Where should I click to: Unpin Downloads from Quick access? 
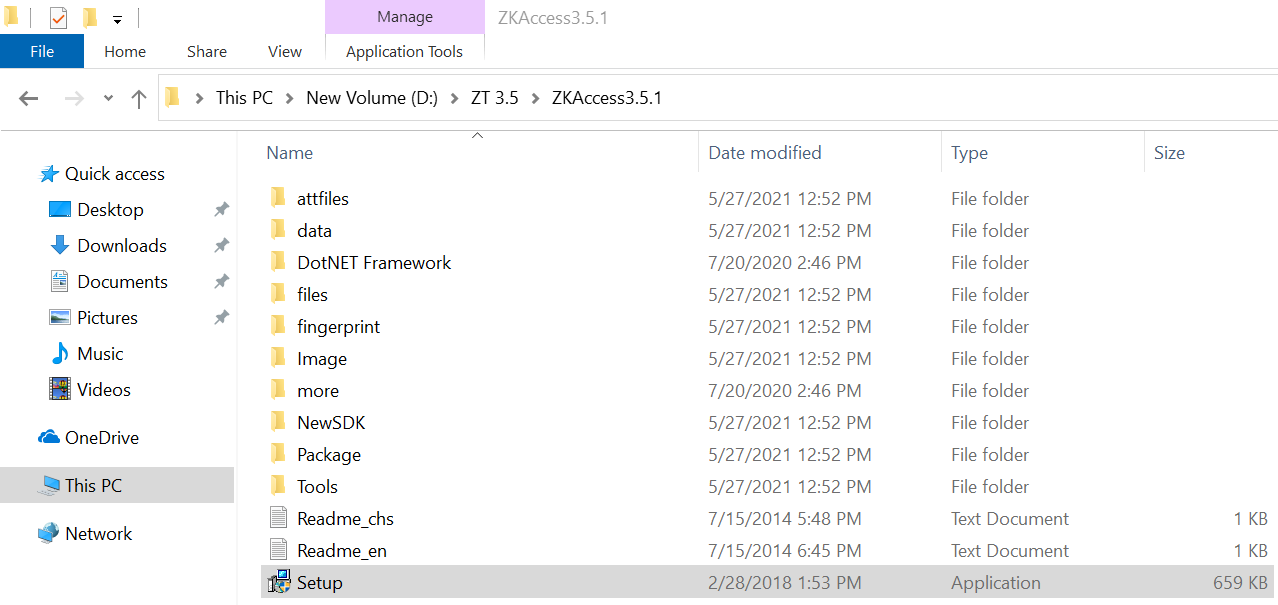tap(221, 245)
